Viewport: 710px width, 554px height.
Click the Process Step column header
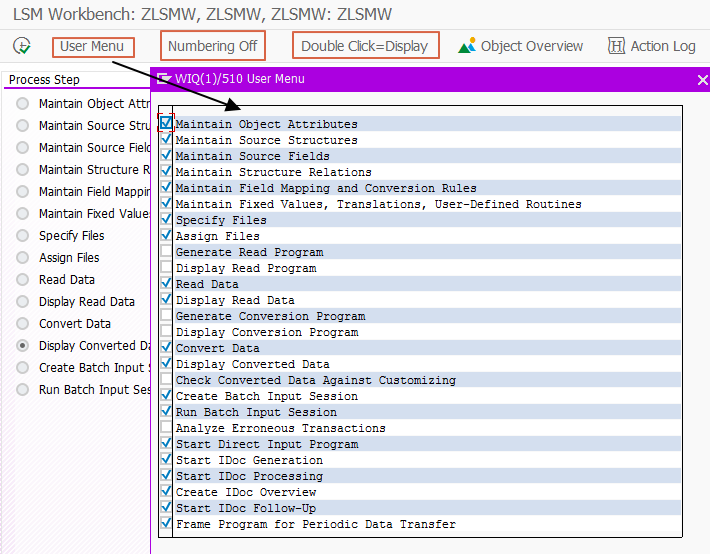(x=44, y=80)
